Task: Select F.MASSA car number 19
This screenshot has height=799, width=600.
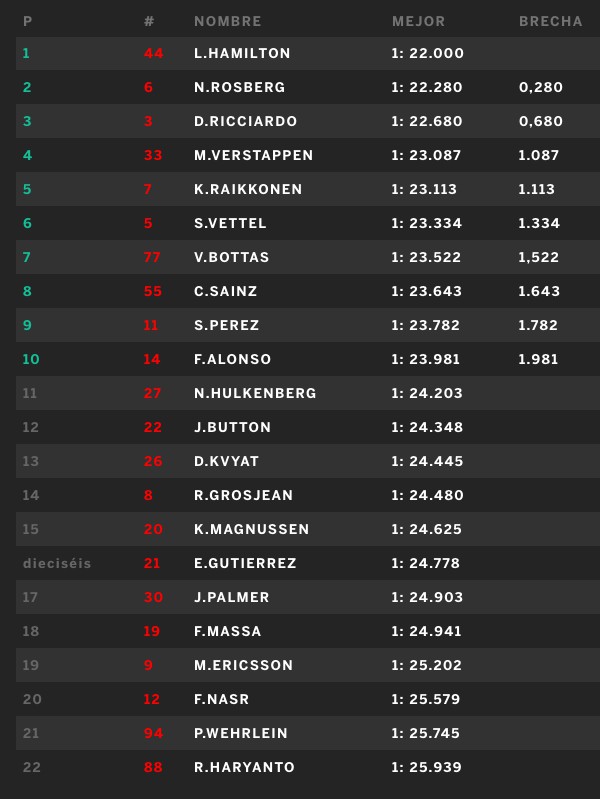Action: (x=151, y=631)
